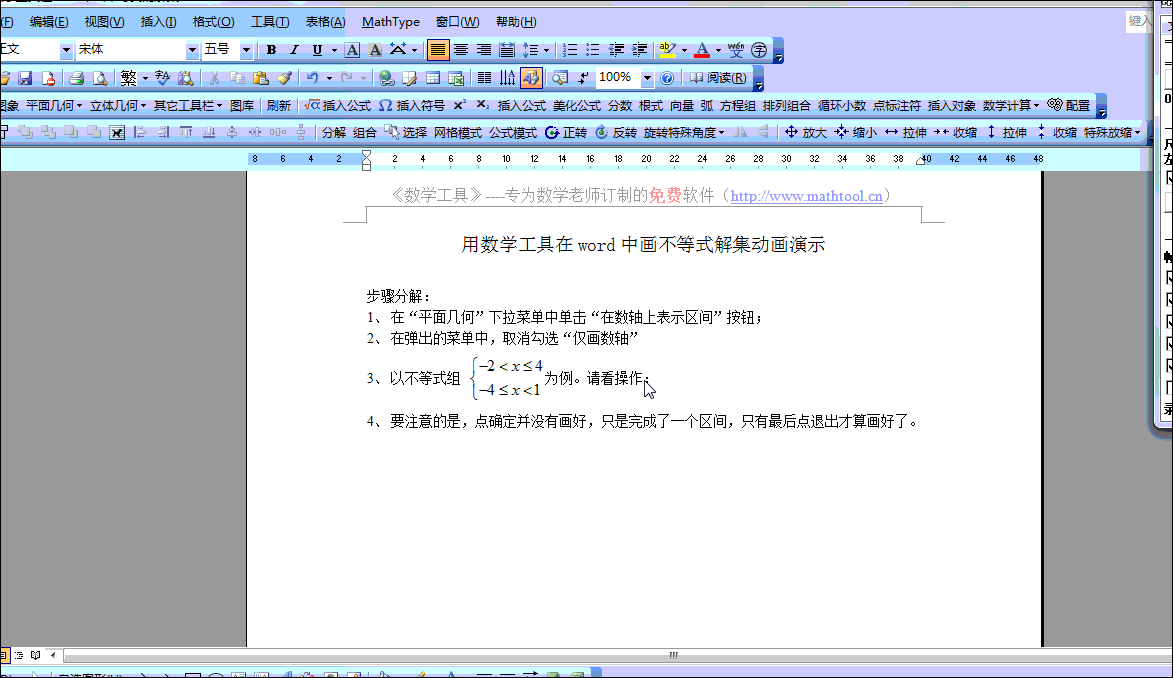Select the Format Painter brush

click(x=284, y=78)
